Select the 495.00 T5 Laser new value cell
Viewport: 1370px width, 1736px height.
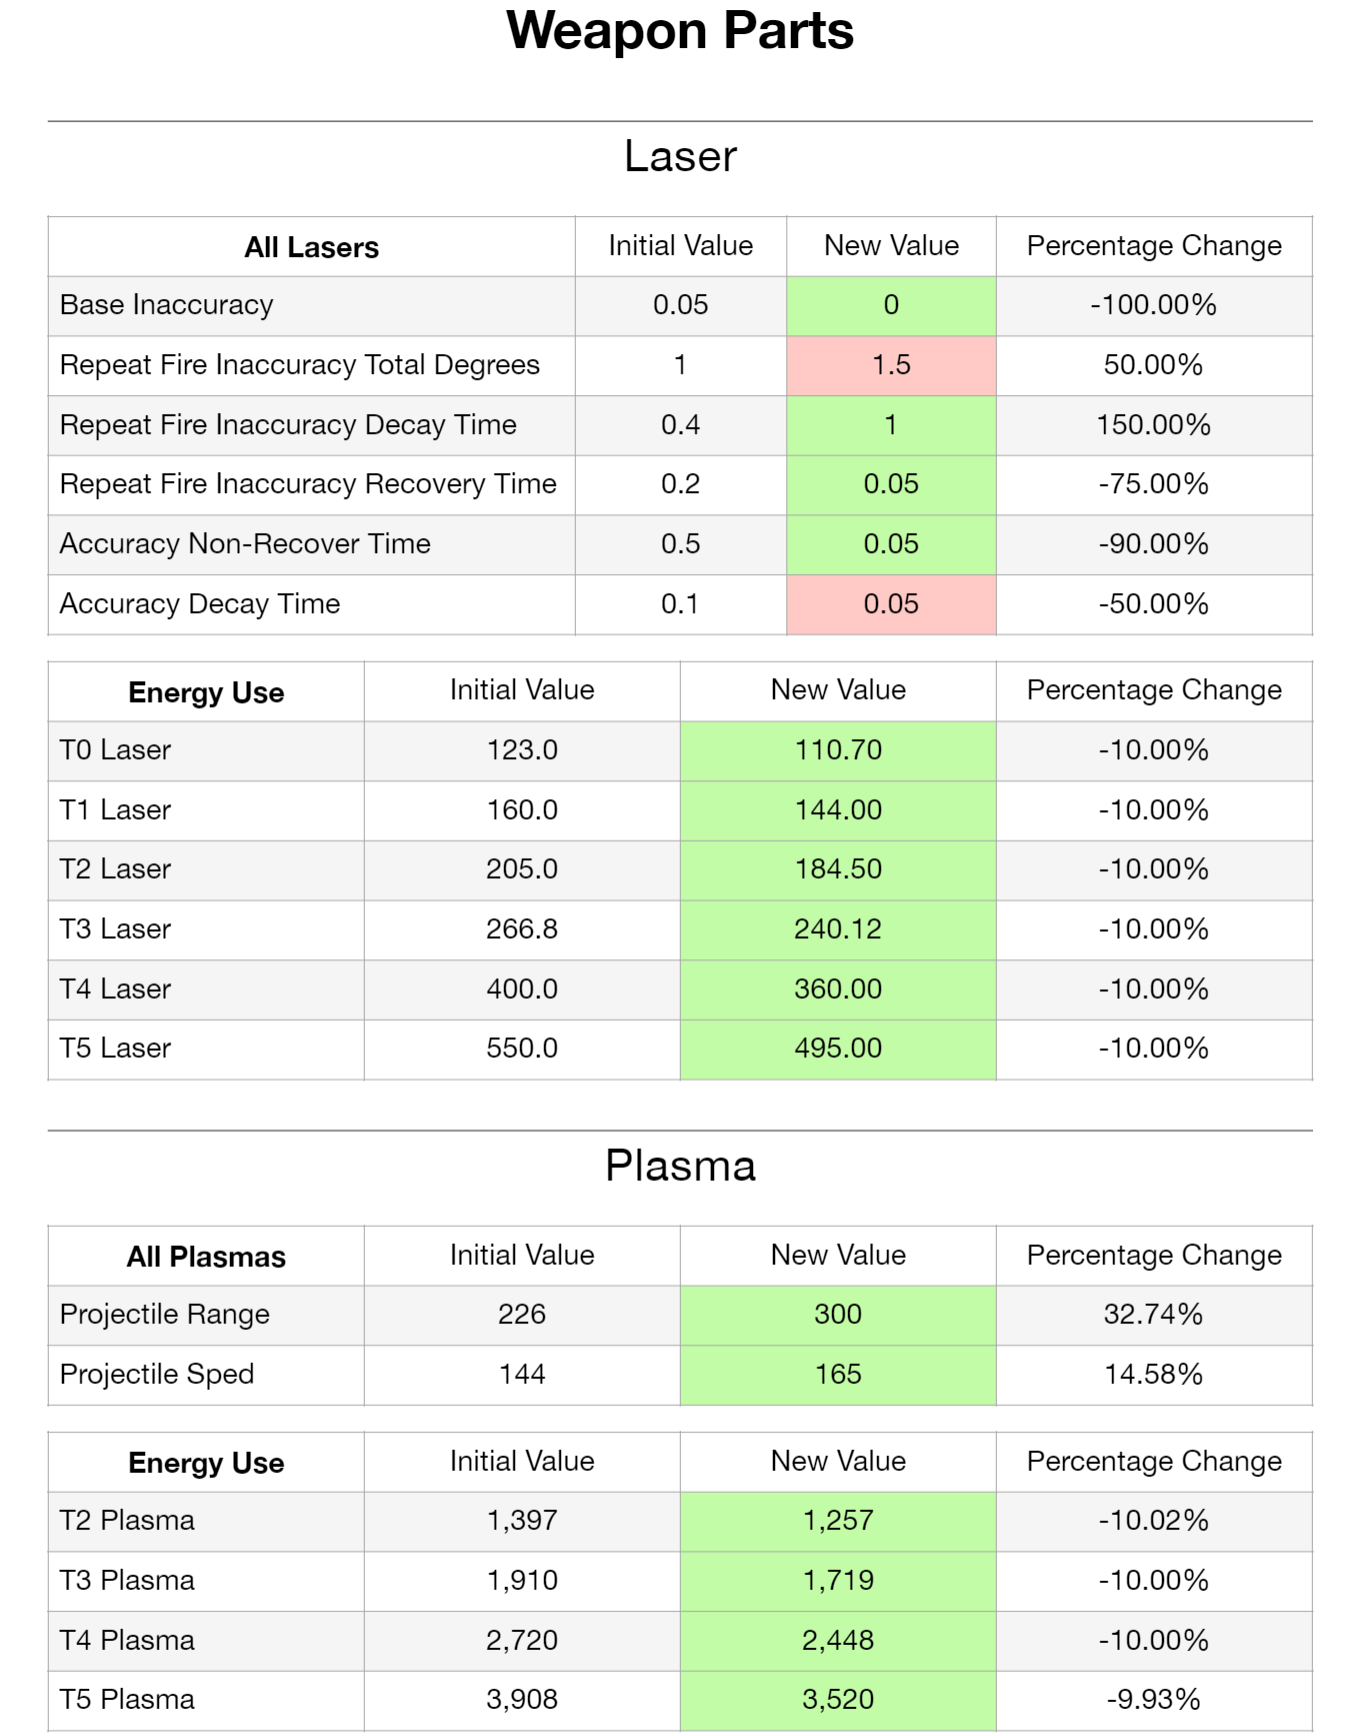[838, 1048]
